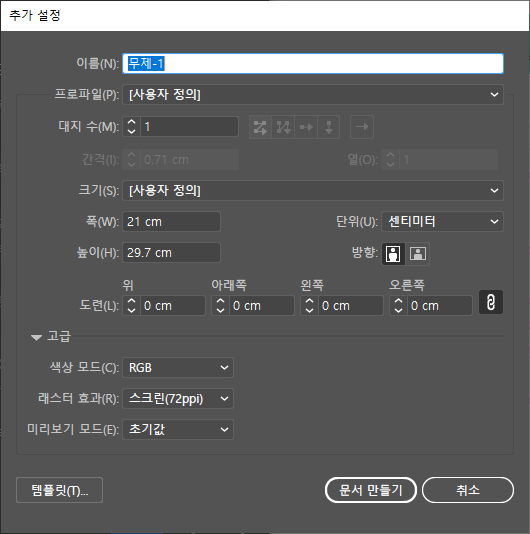Viewport: 530px width, 534px height.
Task: Click the 폭 width field
Action: tap(171, 222)
